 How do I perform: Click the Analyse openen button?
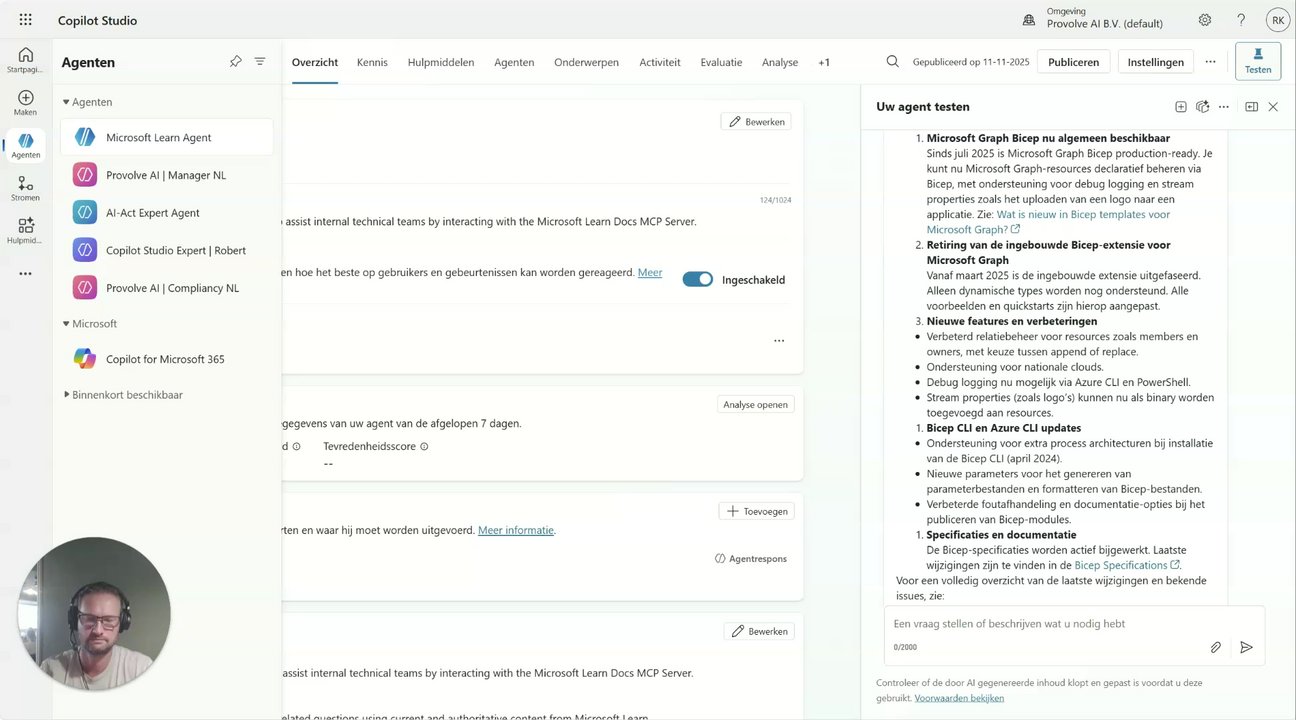(756, 405)
